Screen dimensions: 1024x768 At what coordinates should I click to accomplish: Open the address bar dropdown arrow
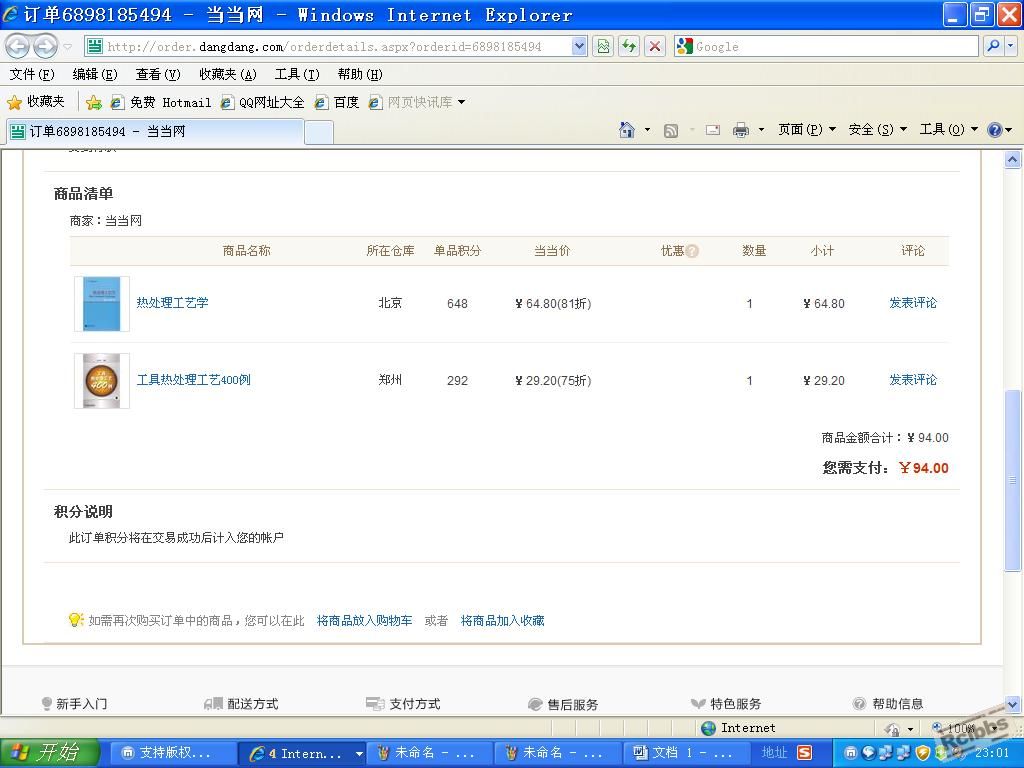tap(579, 46)
